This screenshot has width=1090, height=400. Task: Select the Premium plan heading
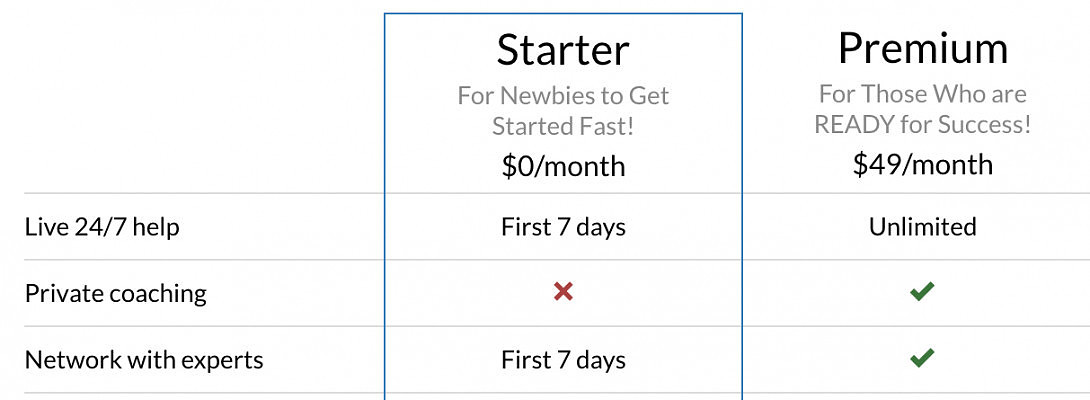(922, 48)
